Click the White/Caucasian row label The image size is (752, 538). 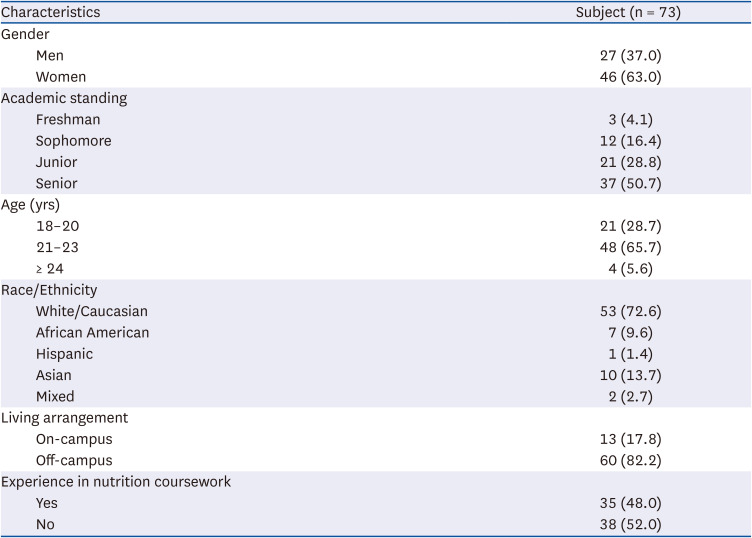[90, 311]
